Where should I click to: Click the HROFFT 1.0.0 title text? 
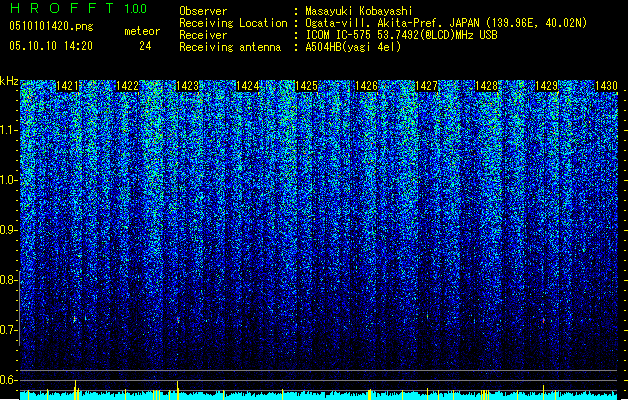tap(79, 8)
